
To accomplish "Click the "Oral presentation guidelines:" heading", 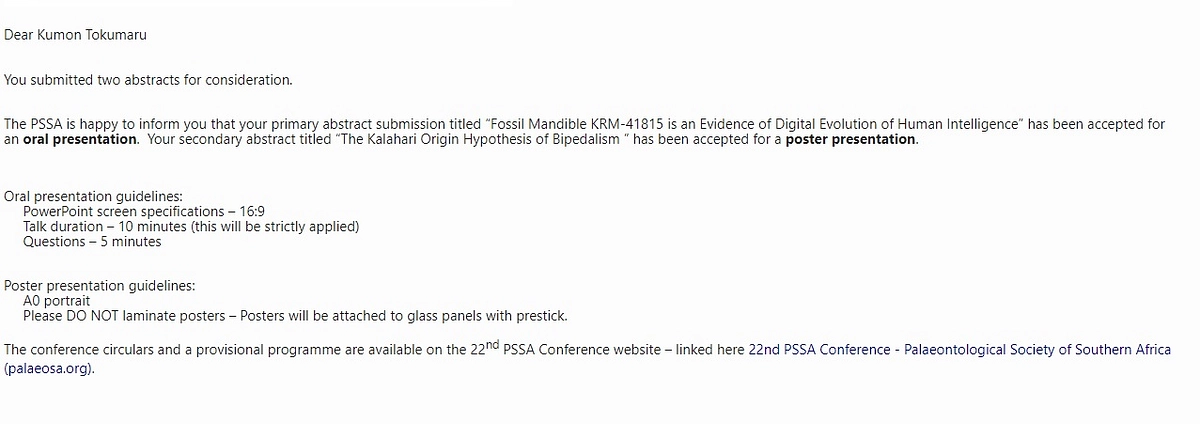I will (94, 197).
